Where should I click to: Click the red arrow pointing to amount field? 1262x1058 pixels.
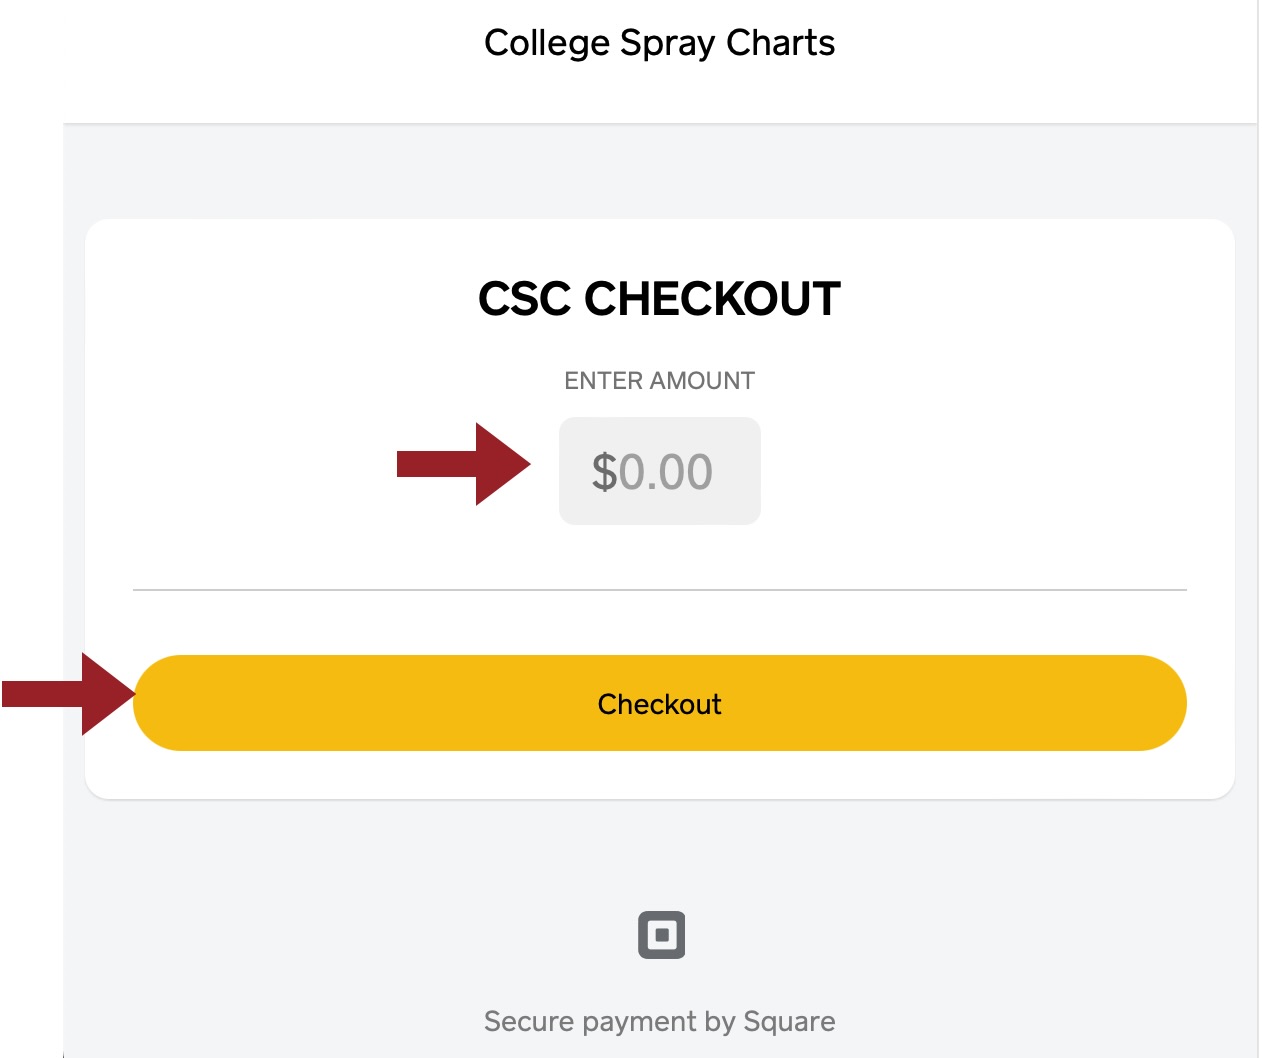464,464
